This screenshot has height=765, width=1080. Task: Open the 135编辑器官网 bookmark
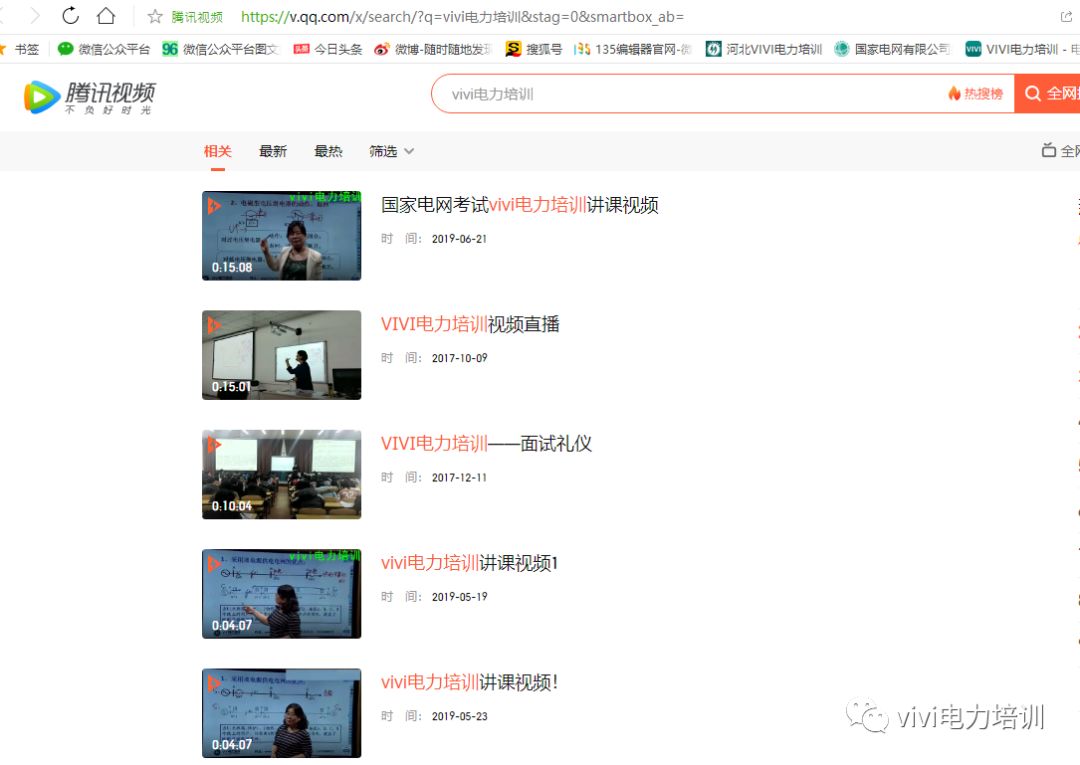tap(632, 49)
